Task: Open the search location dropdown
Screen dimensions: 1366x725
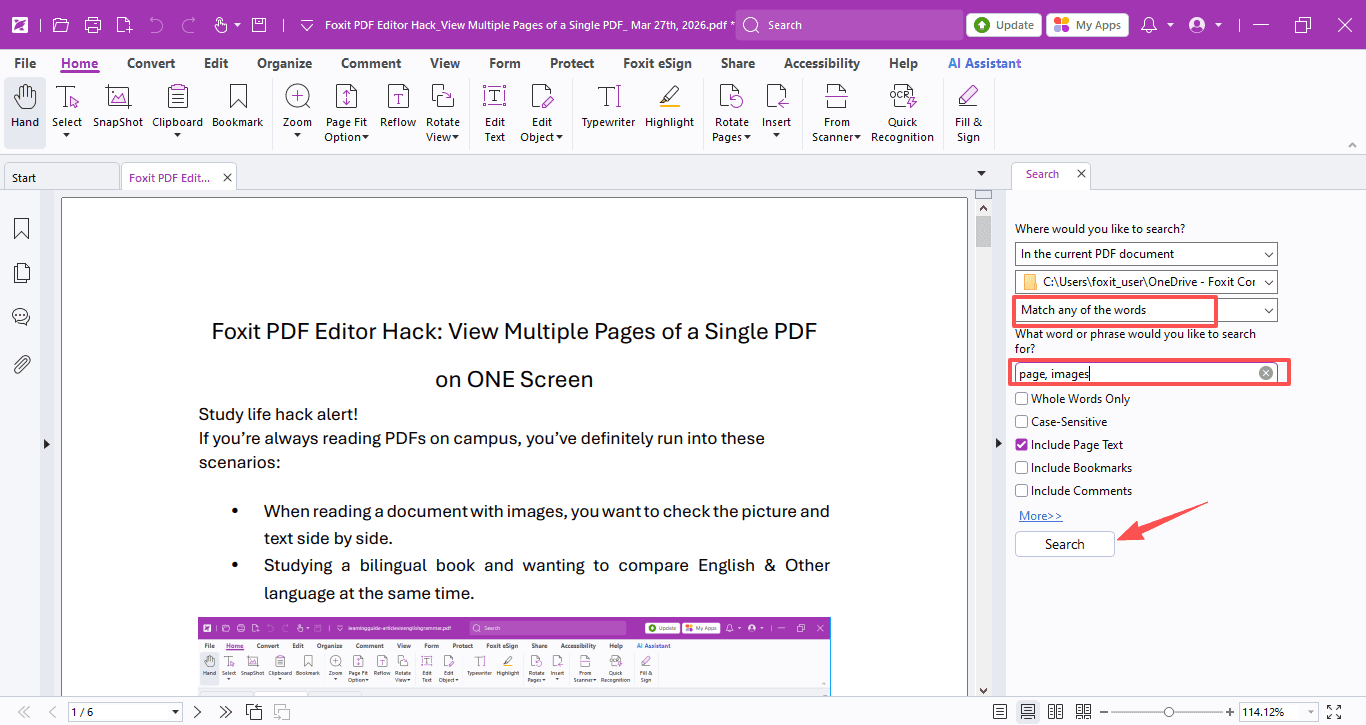Action: pos(1146,254)
